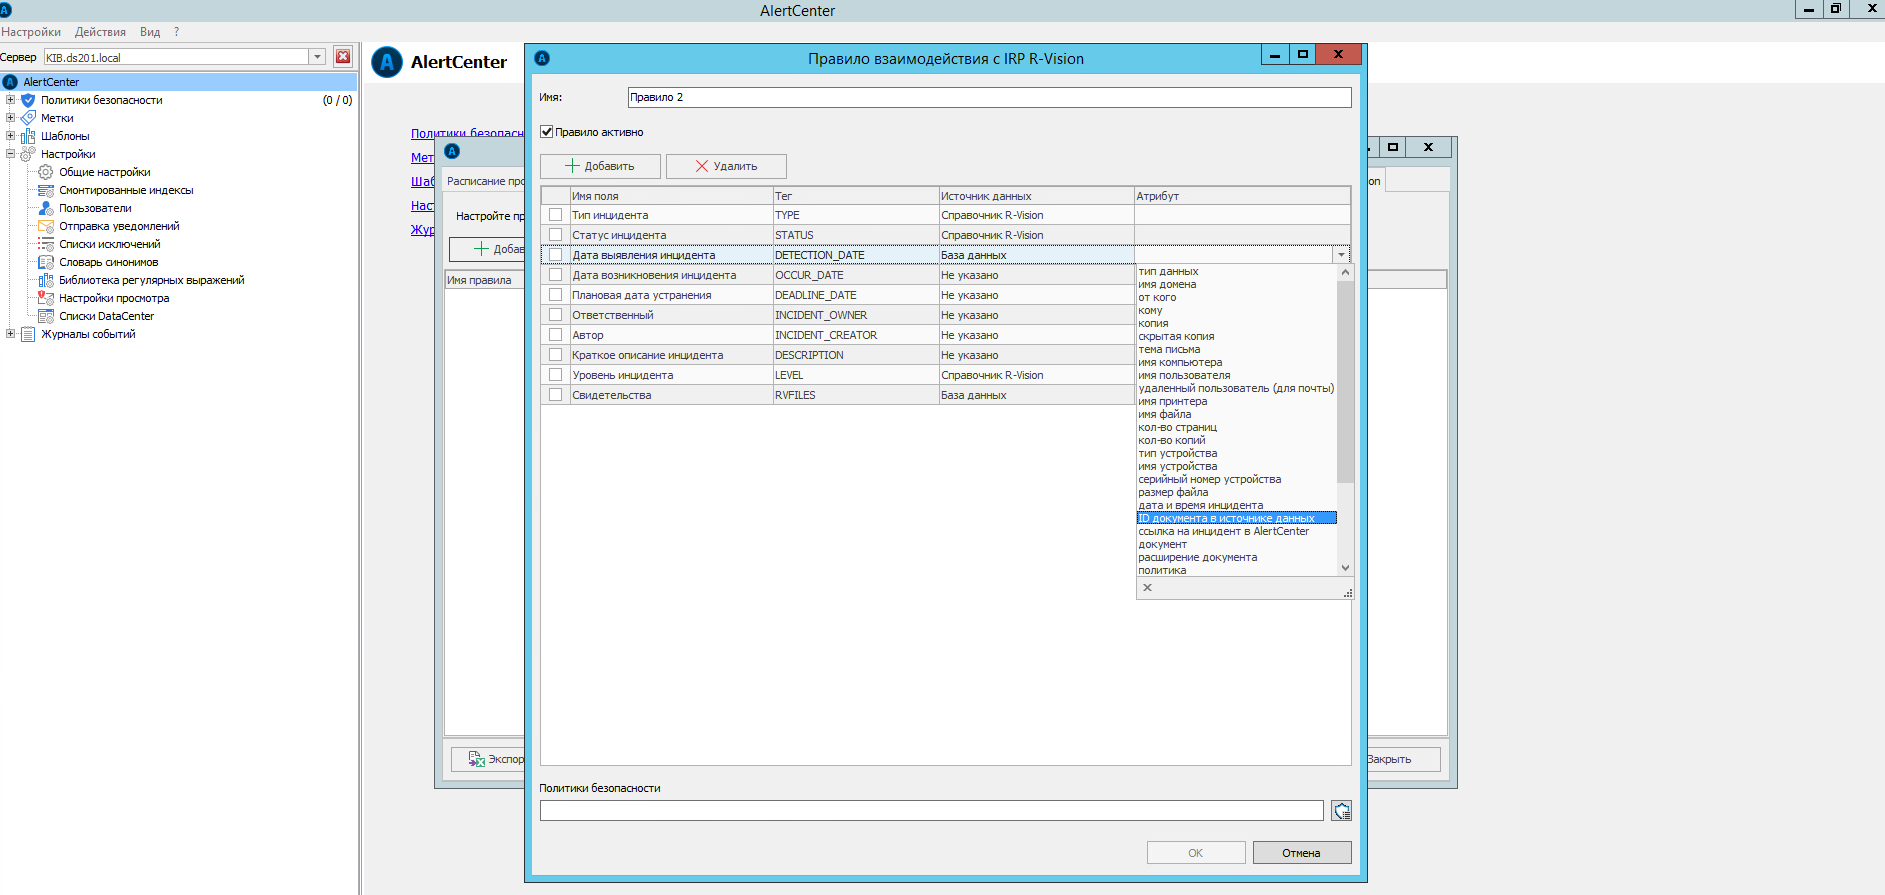Click the Источник данных column header
The height and width of the screenshot is (895, 1885).
(x=1036, y=196)
